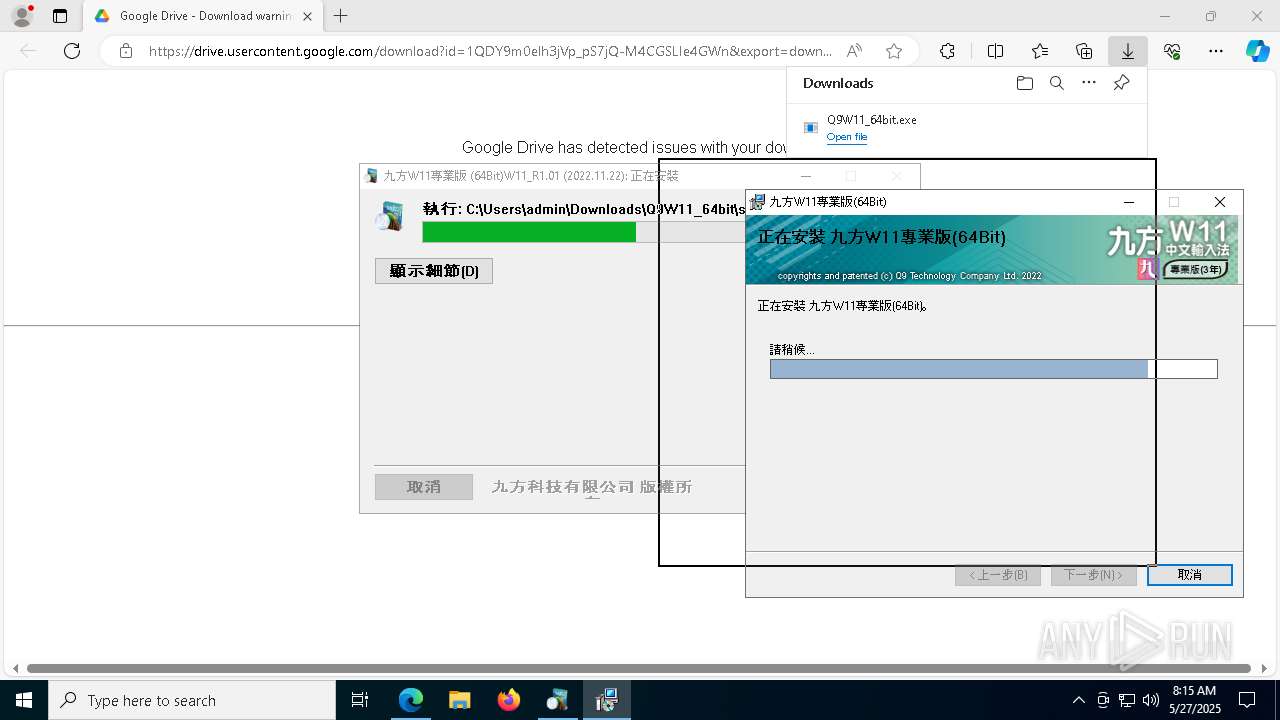This screenshot has width=1280, height=720.
Task: Open the downloads folder icon in Downloads panel
Action: [x=1024, y=83]
